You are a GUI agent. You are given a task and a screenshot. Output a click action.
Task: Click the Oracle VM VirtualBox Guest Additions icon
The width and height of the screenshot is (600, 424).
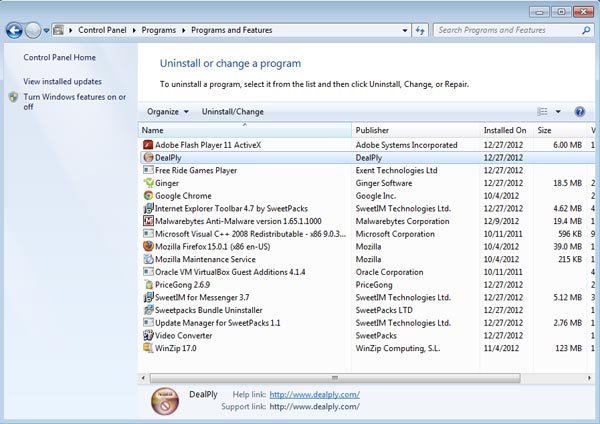pos(148,272)
